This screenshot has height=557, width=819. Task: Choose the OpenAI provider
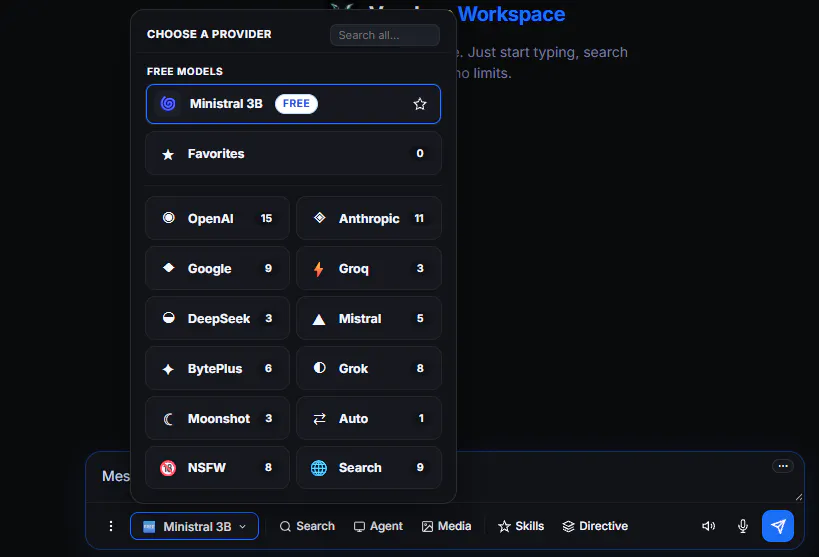coord(217,218)
